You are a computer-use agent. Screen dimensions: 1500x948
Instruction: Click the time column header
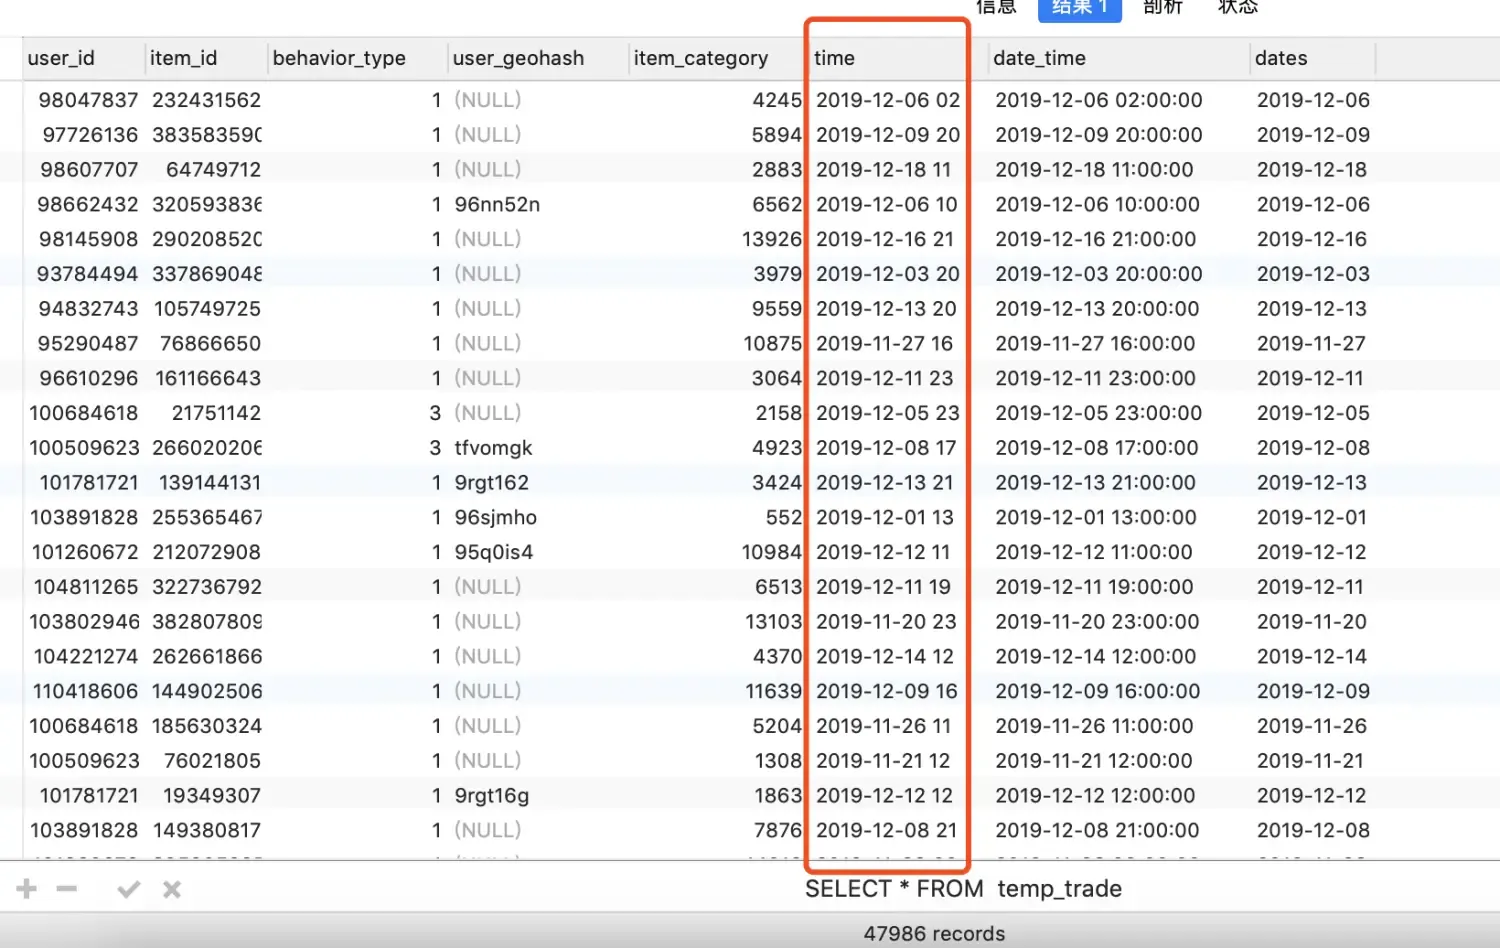(834, 58)
